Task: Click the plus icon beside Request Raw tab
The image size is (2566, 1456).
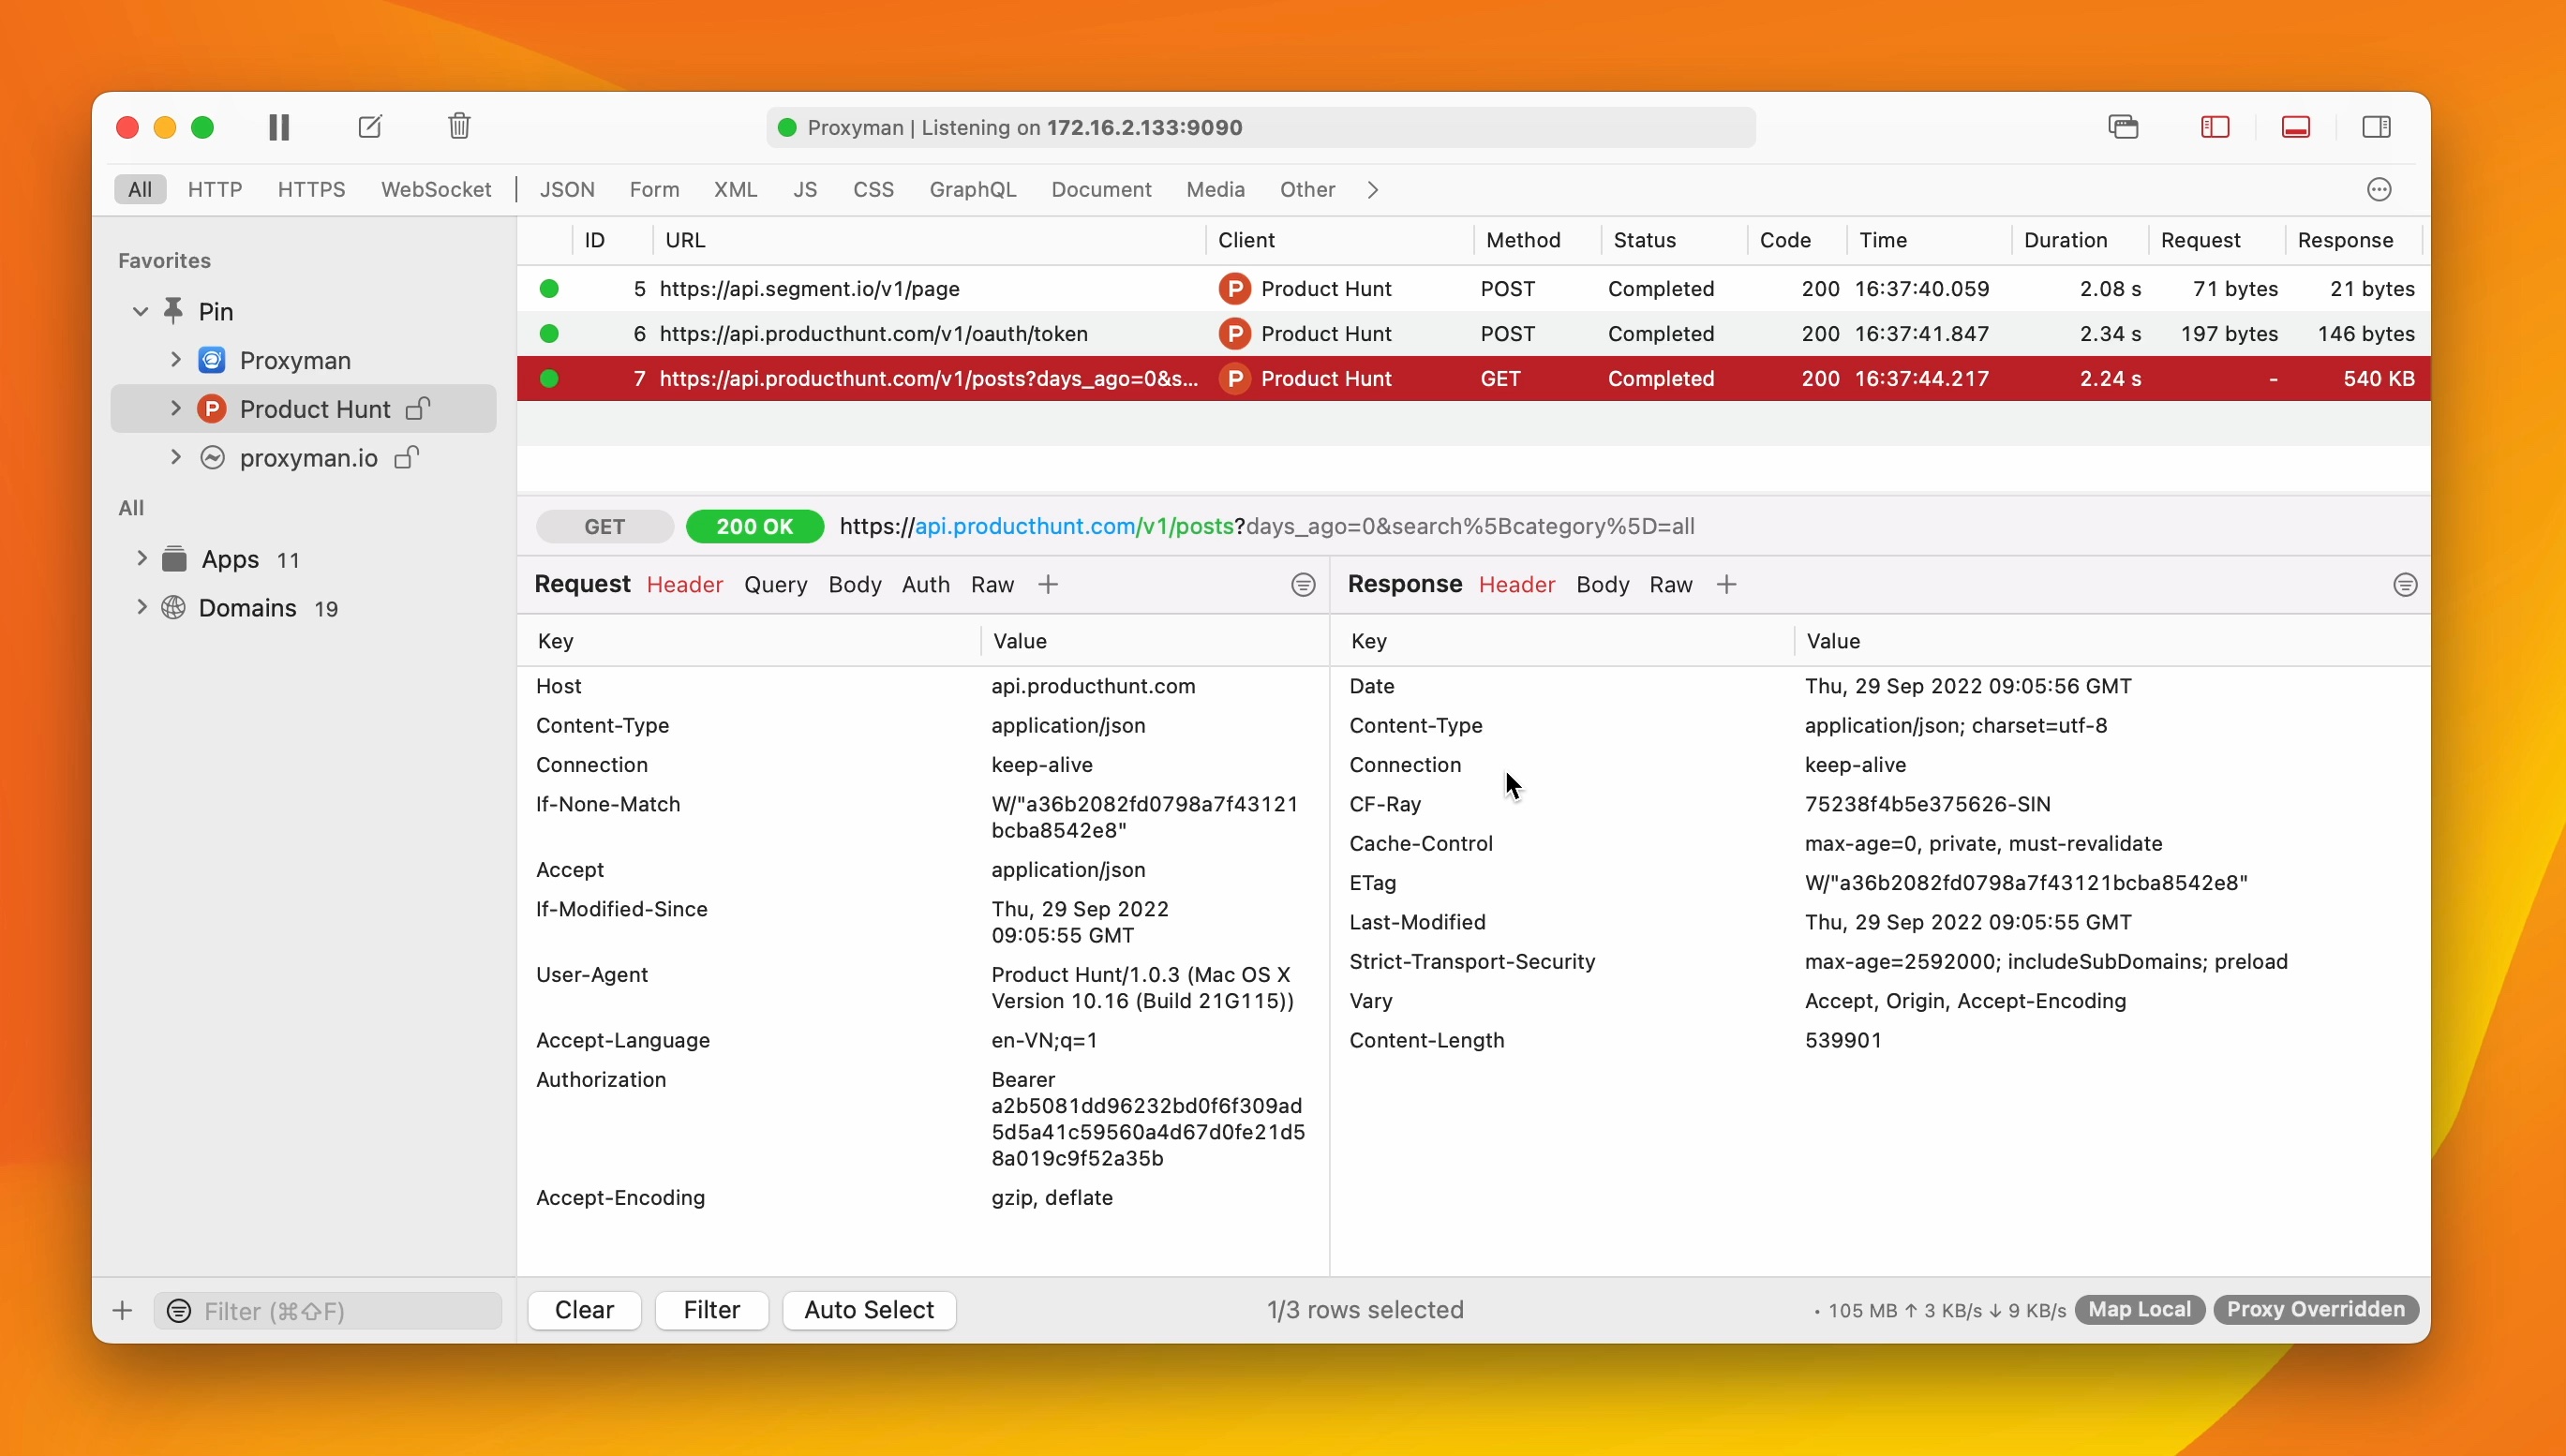Action: click(1048, 585)
